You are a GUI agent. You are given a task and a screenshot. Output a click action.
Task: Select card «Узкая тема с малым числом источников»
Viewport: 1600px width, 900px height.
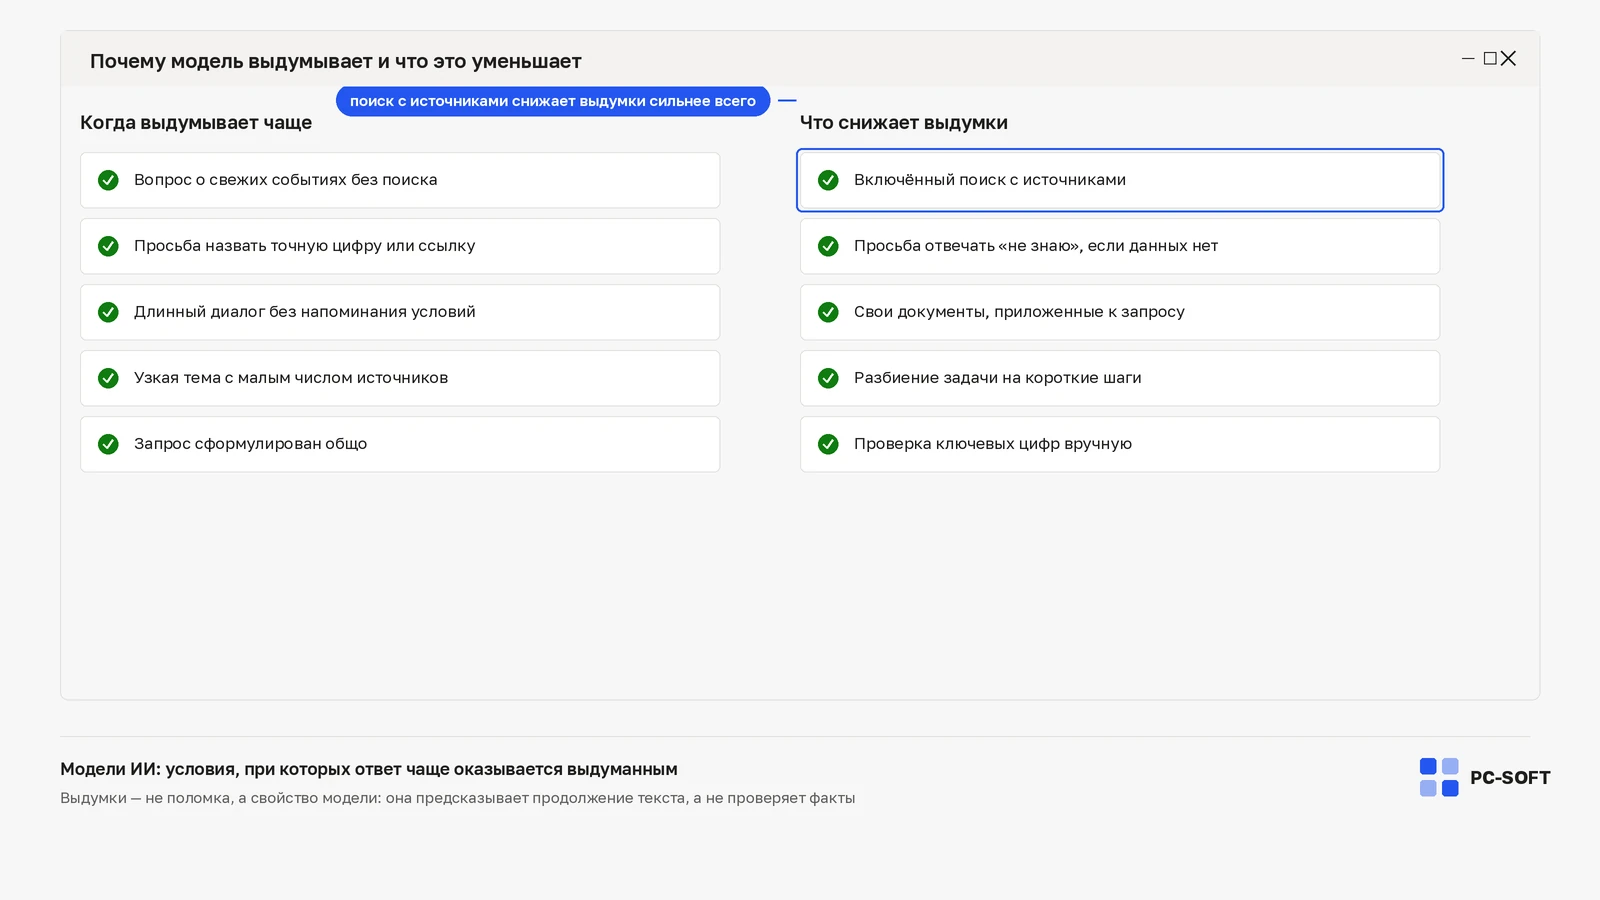coord(400,378)
